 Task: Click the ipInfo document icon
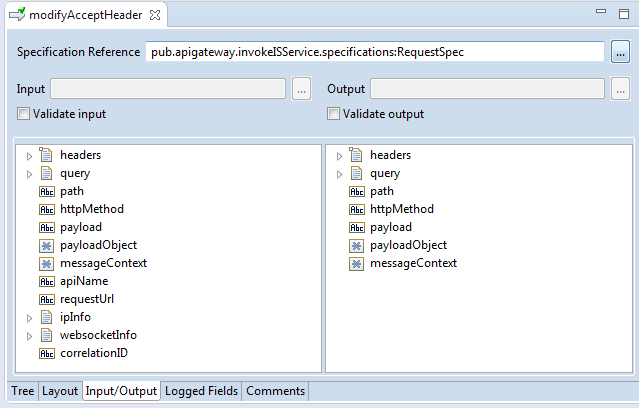[x=46, y=317]
